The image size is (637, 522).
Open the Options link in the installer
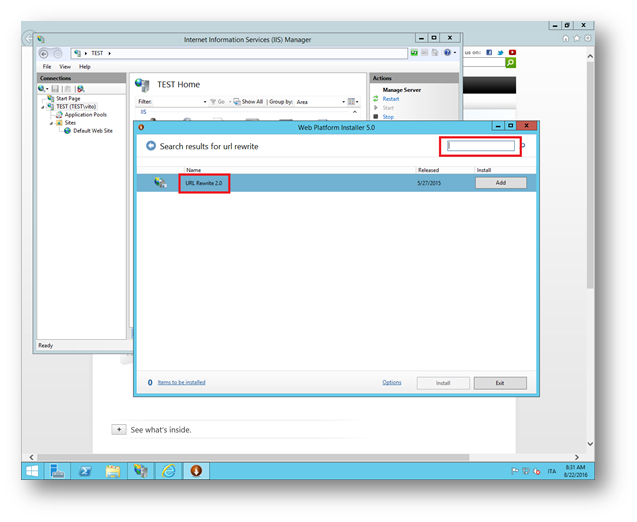click(x=392, y=382)
